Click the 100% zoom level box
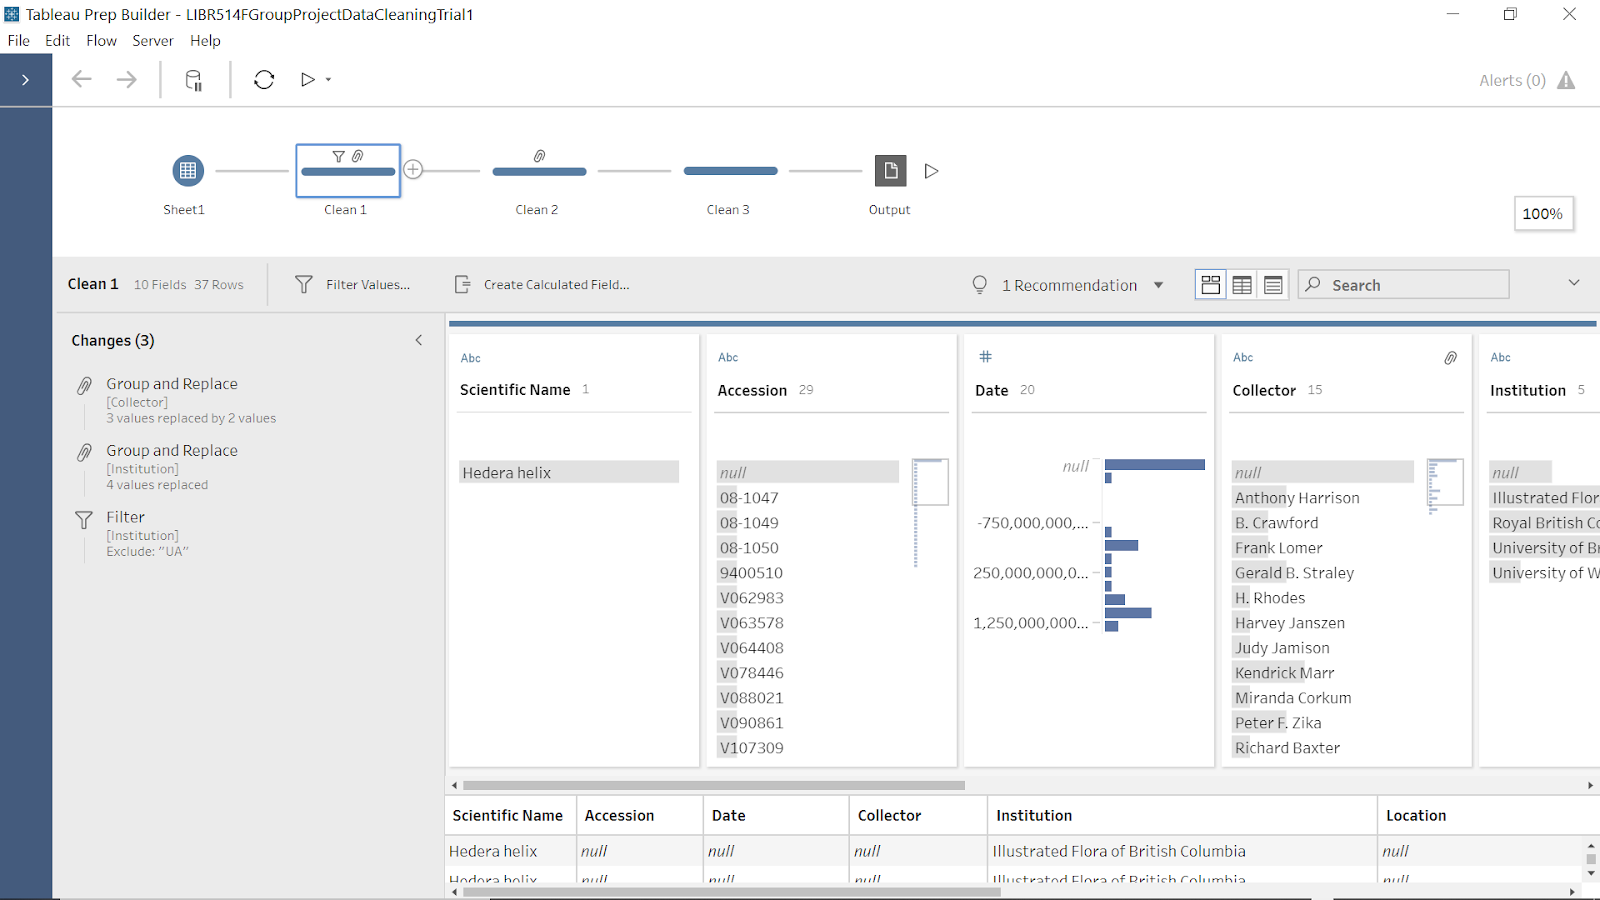 pyautogui.click(x=1543, y=214)
